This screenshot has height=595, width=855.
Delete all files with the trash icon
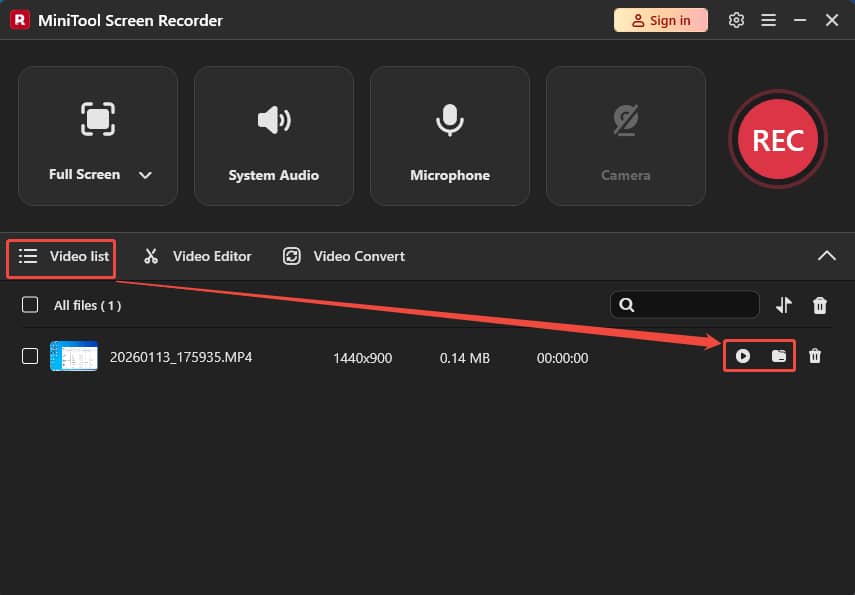(820, 305)
